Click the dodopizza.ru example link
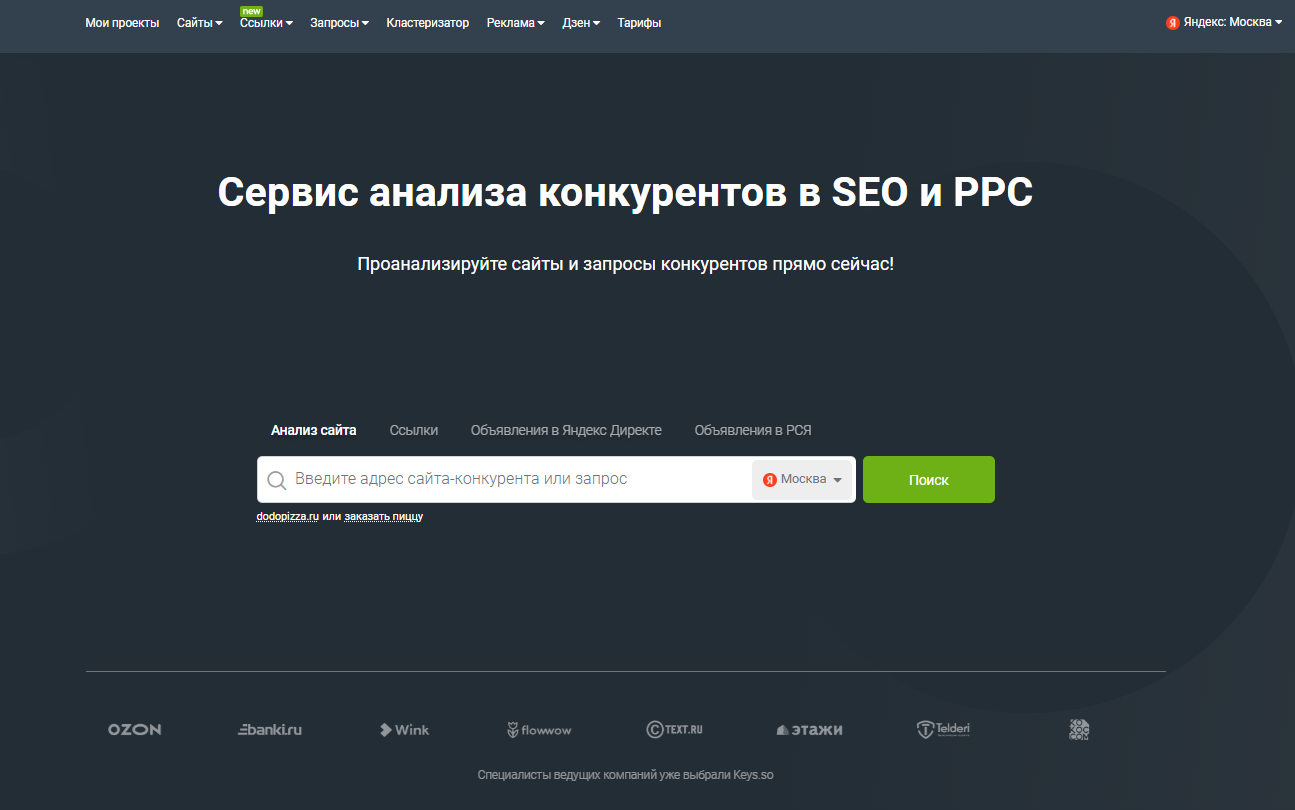1295x810 pixels. click(x=287, y=516)
